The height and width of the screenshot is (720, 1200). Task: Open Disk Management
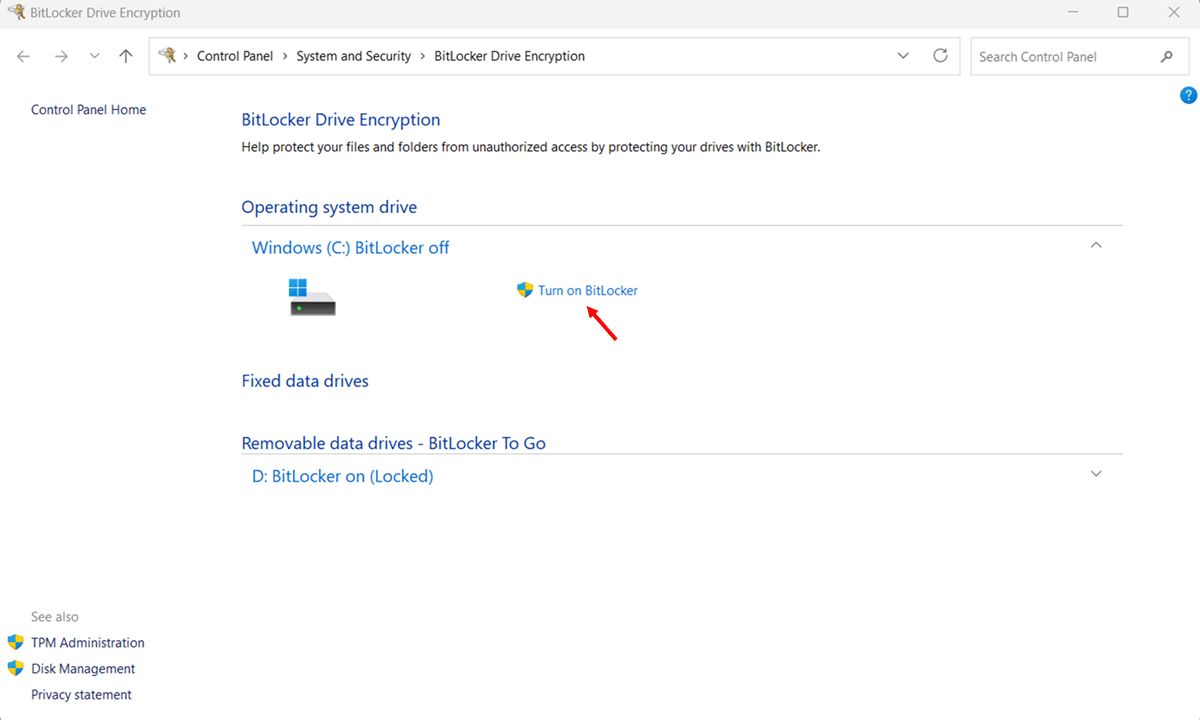(x=82, y=669)
